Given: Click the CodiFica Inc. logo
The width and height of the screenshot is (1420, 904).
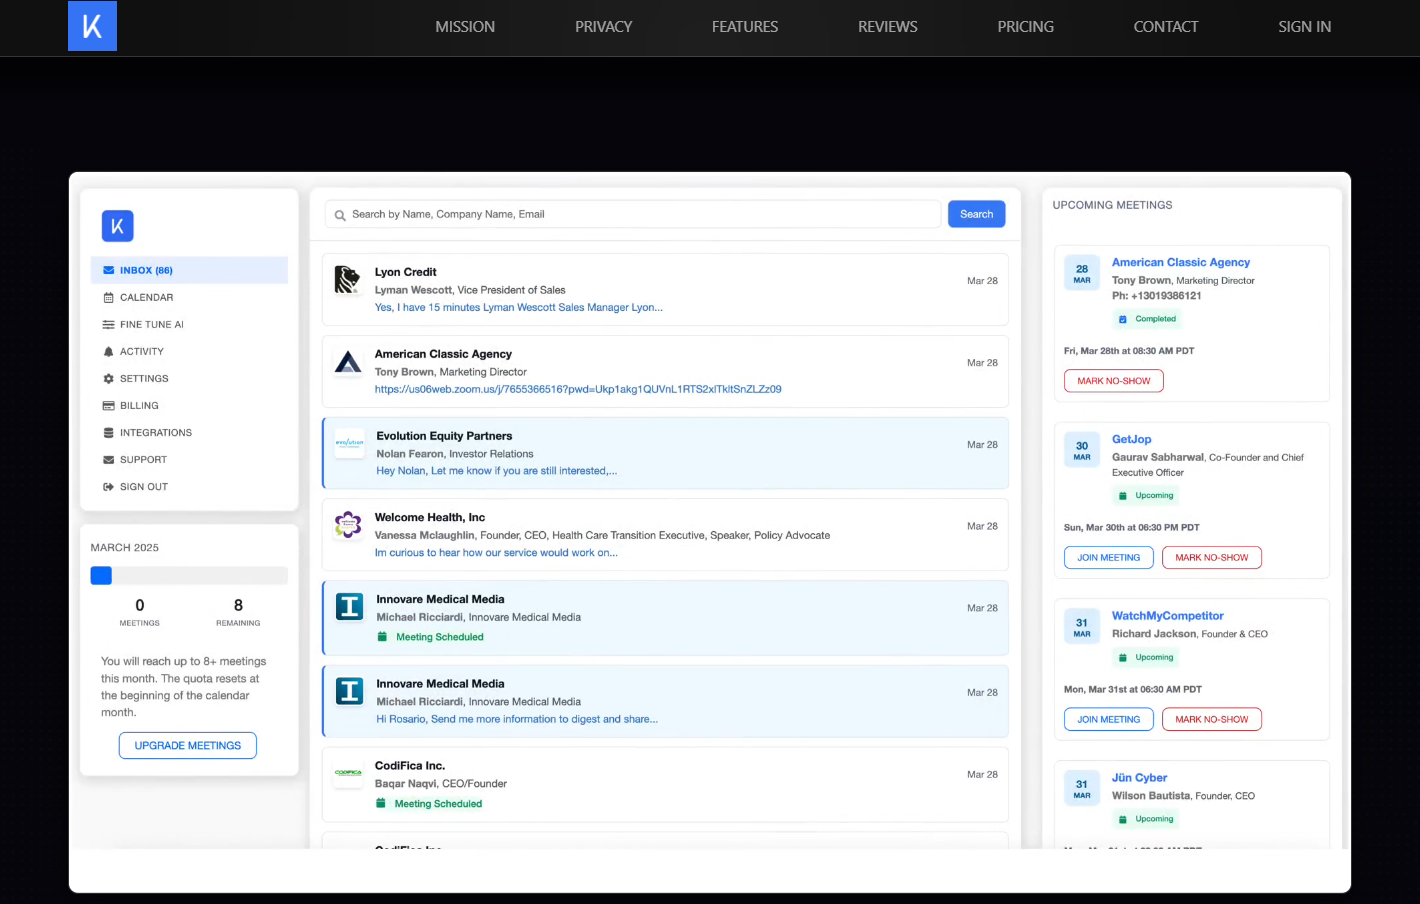Looking at the screenshot, I should point(348,772).
